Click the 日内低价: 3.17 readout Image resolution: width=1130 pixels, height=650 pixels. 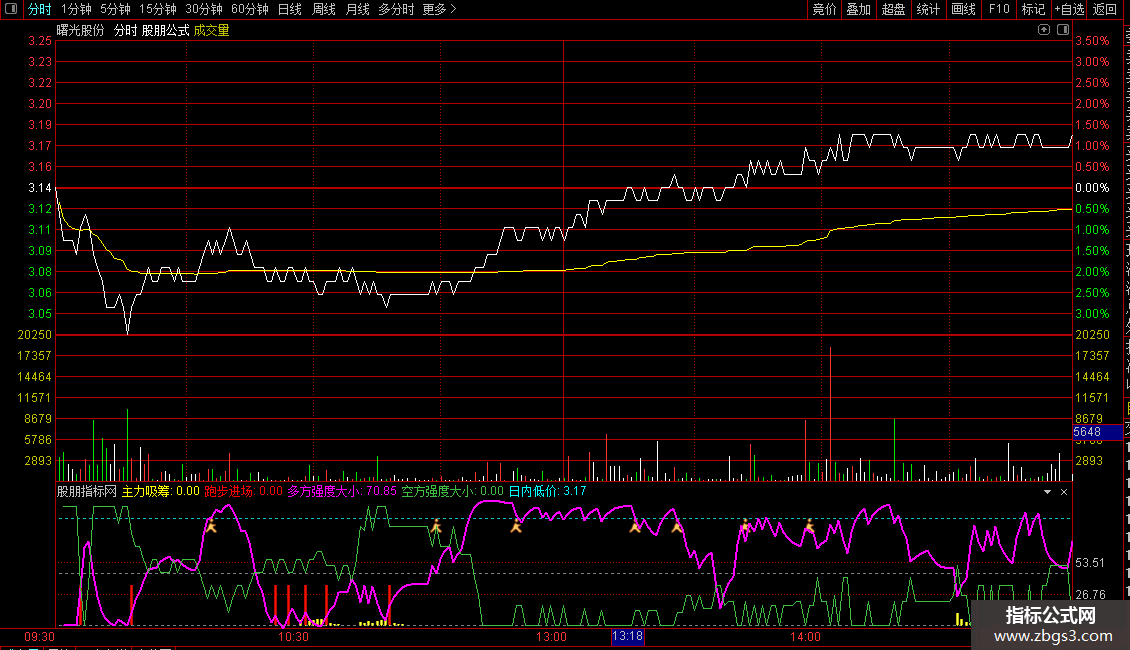(548, 491)
